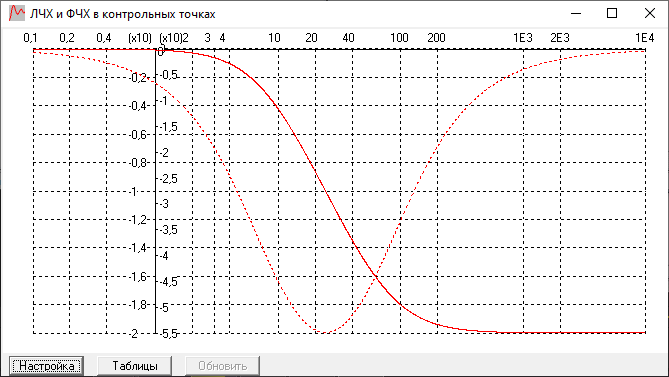This screenshot has height=377, width=669.
Task: Click frequency axis label '100'
Action: point(399,38)
